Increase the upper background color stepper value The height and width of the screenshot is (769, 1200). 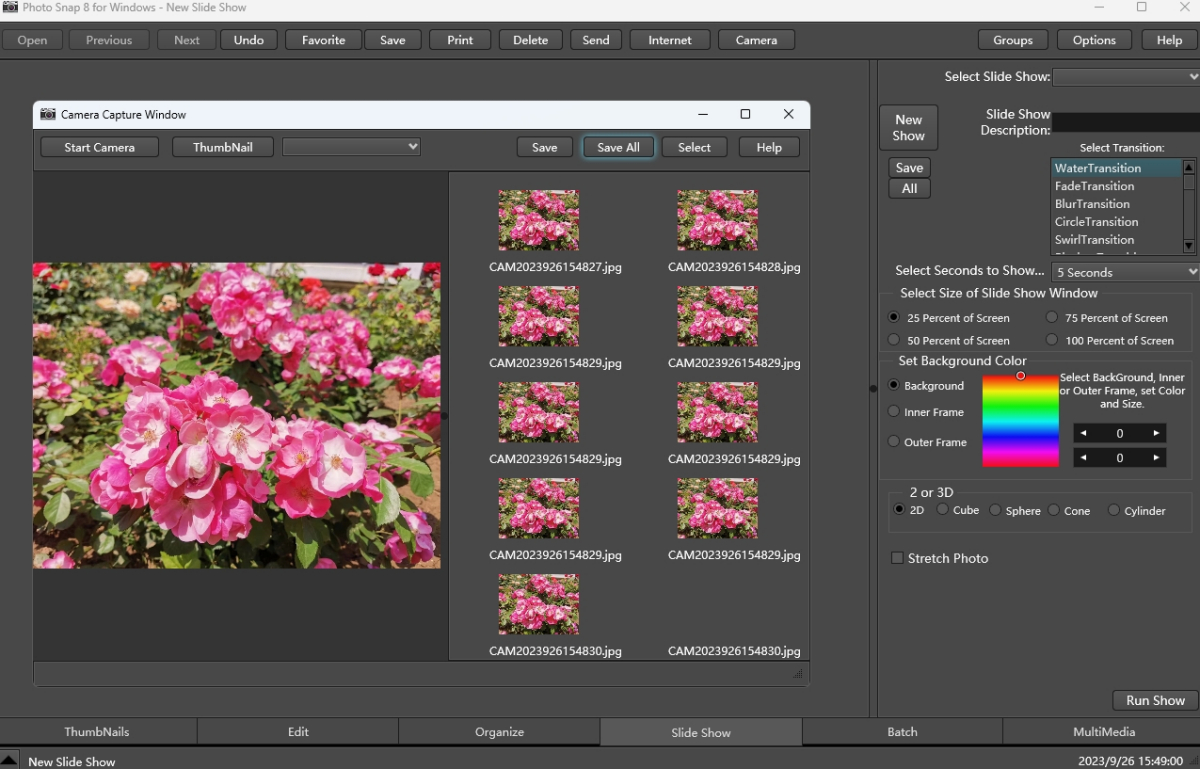(1156, 433)
